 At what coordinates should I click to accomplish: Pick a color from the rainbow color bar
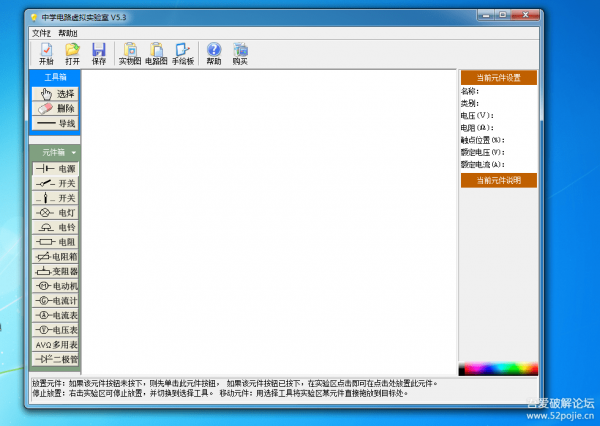[x=498, y=368]
